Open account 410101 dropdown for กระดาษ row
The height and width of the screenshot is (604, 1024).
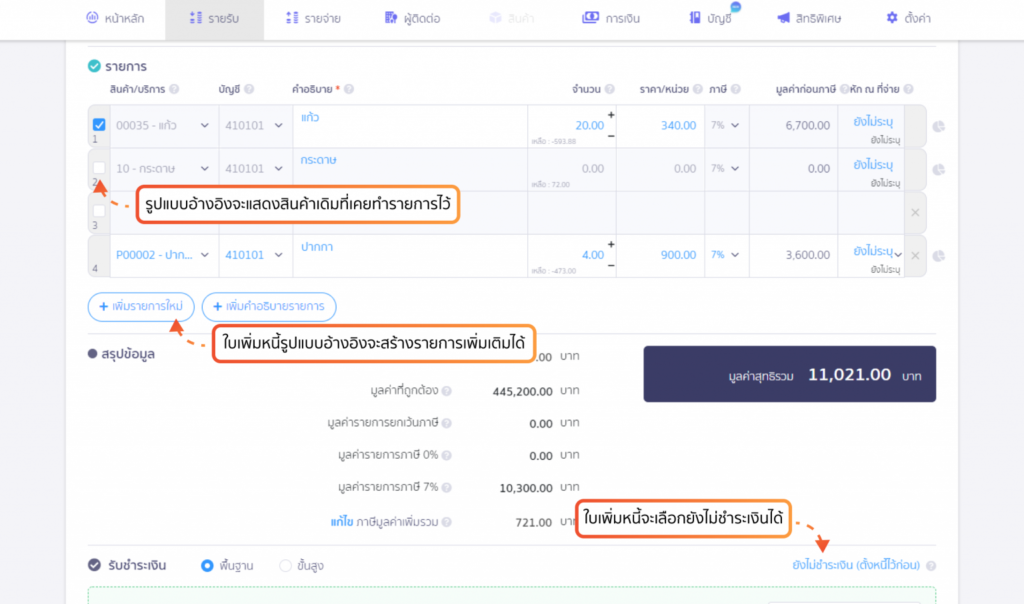253,168
